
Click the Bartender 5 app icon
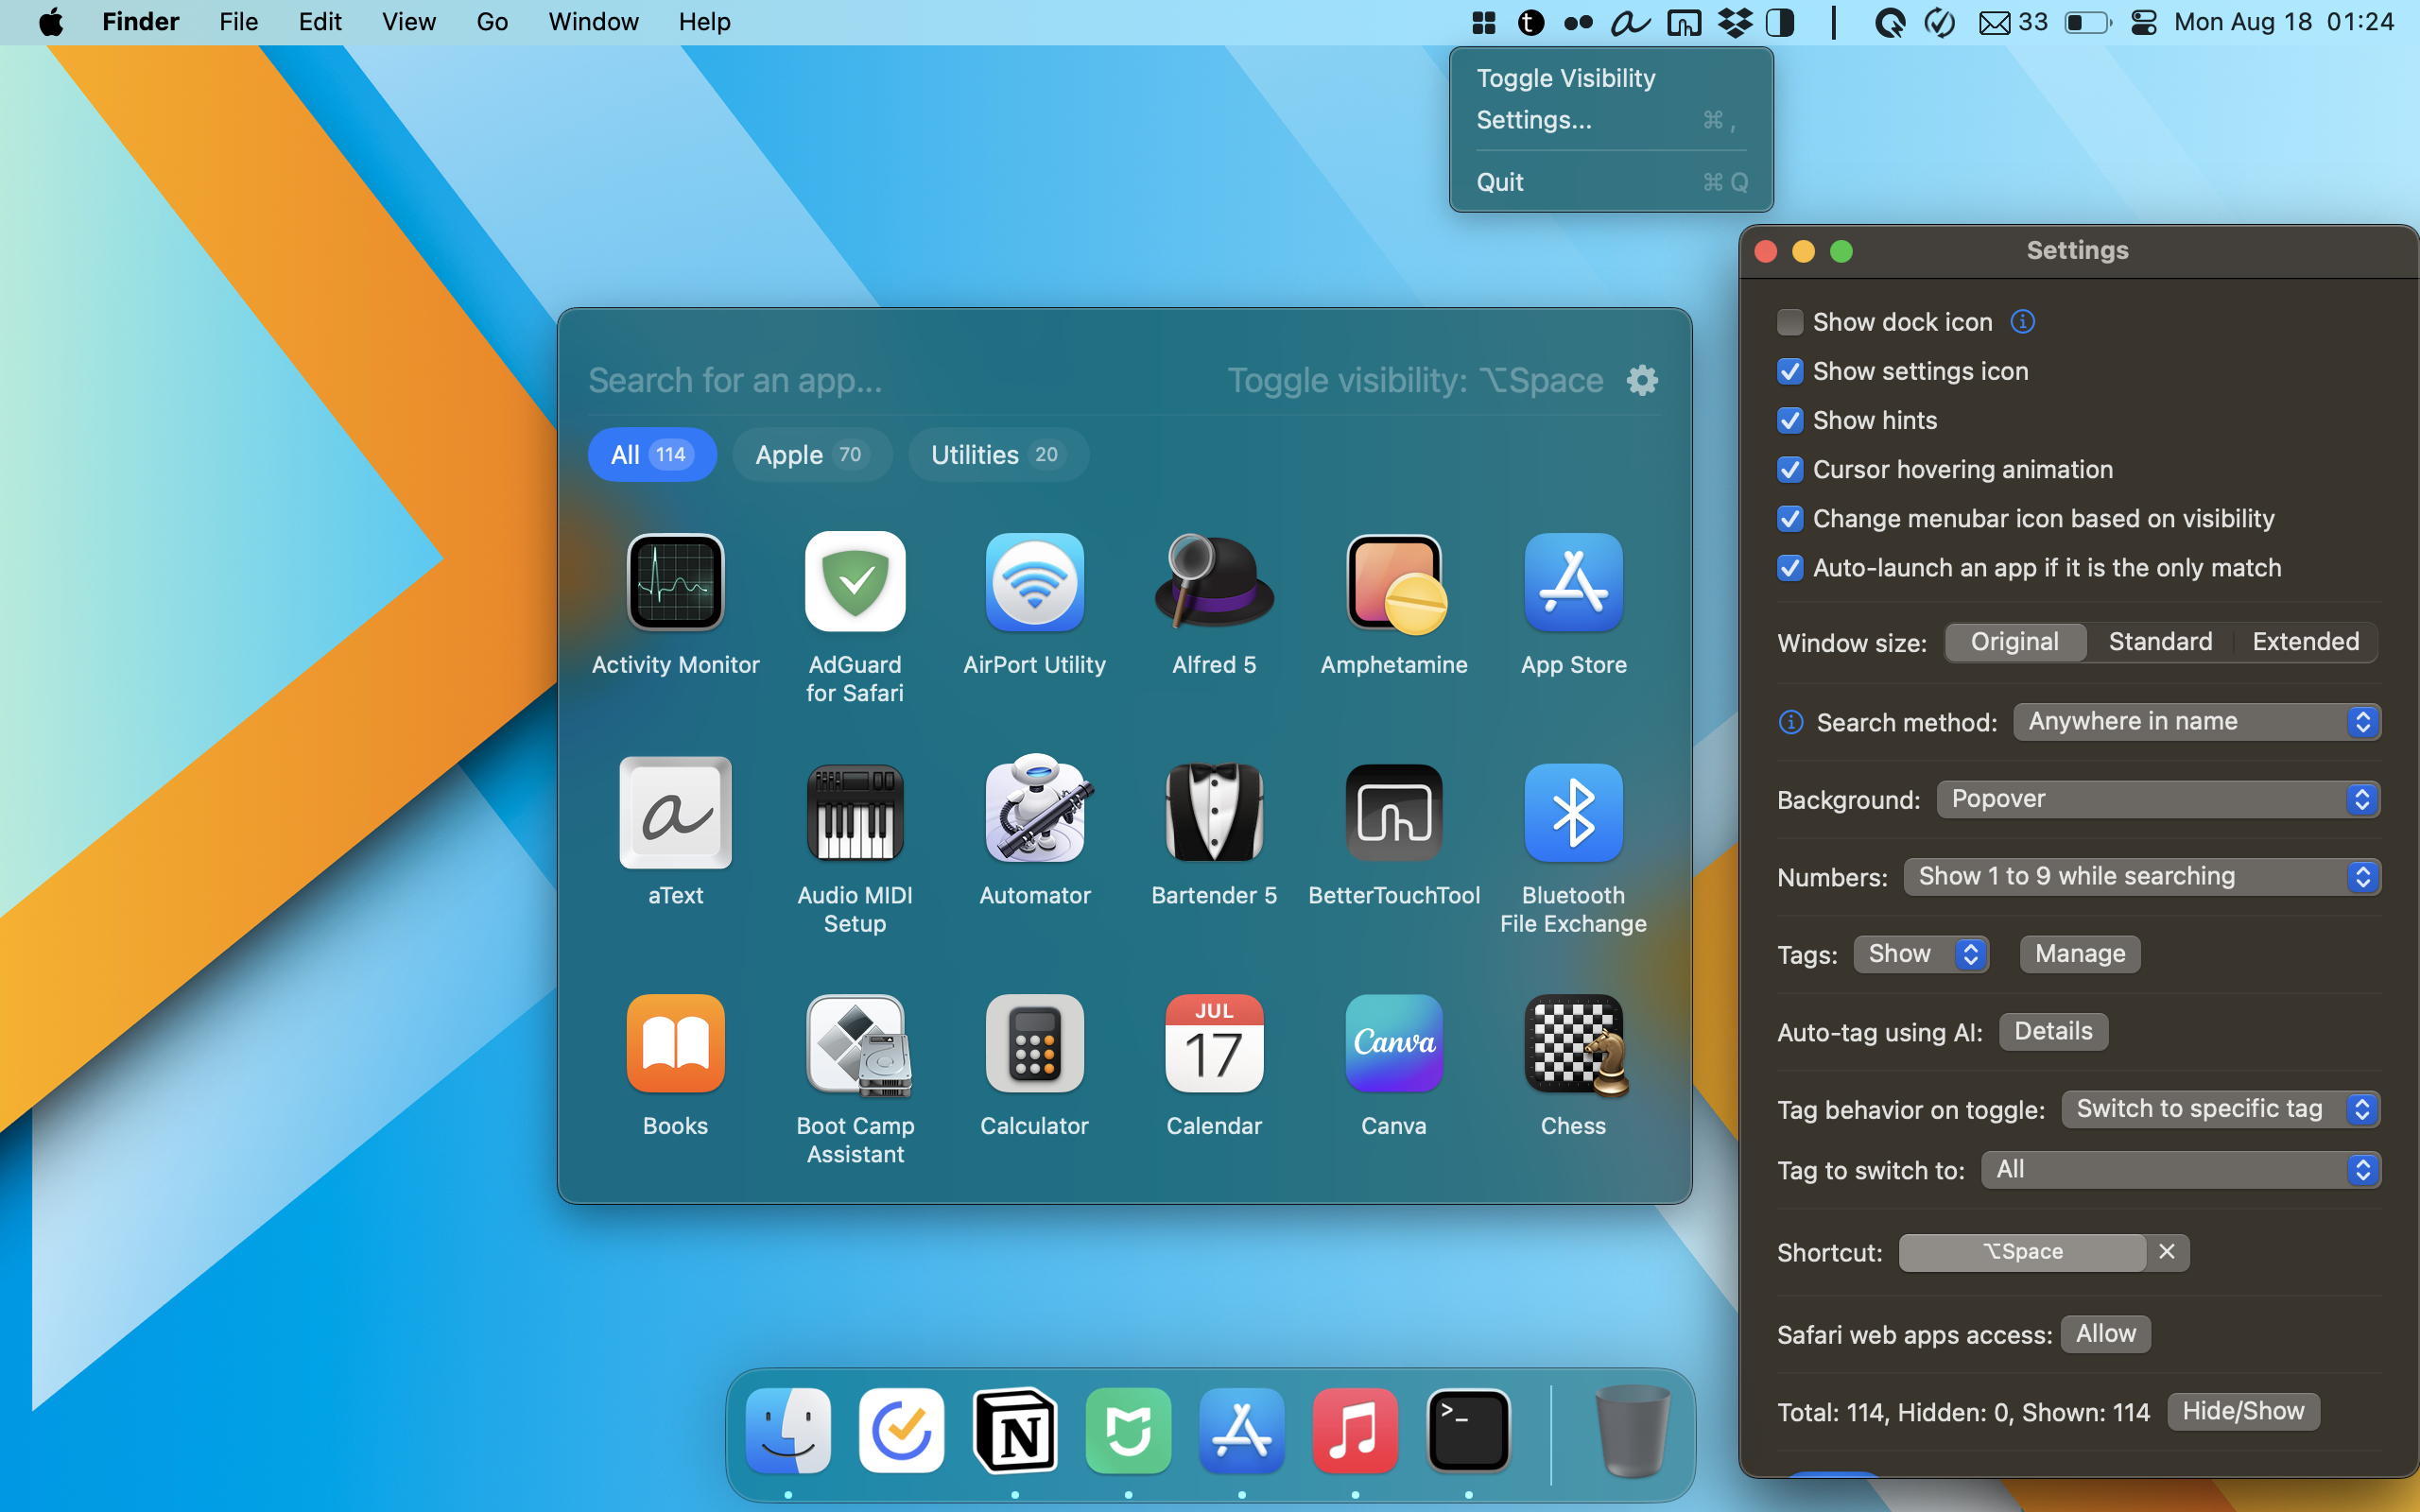coord(1213,812)
